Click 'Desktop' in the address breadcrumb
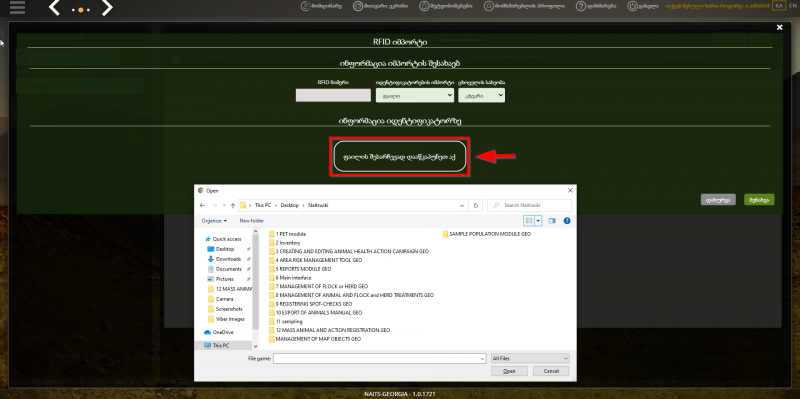800x399 pixels. (x=289, y=205)
